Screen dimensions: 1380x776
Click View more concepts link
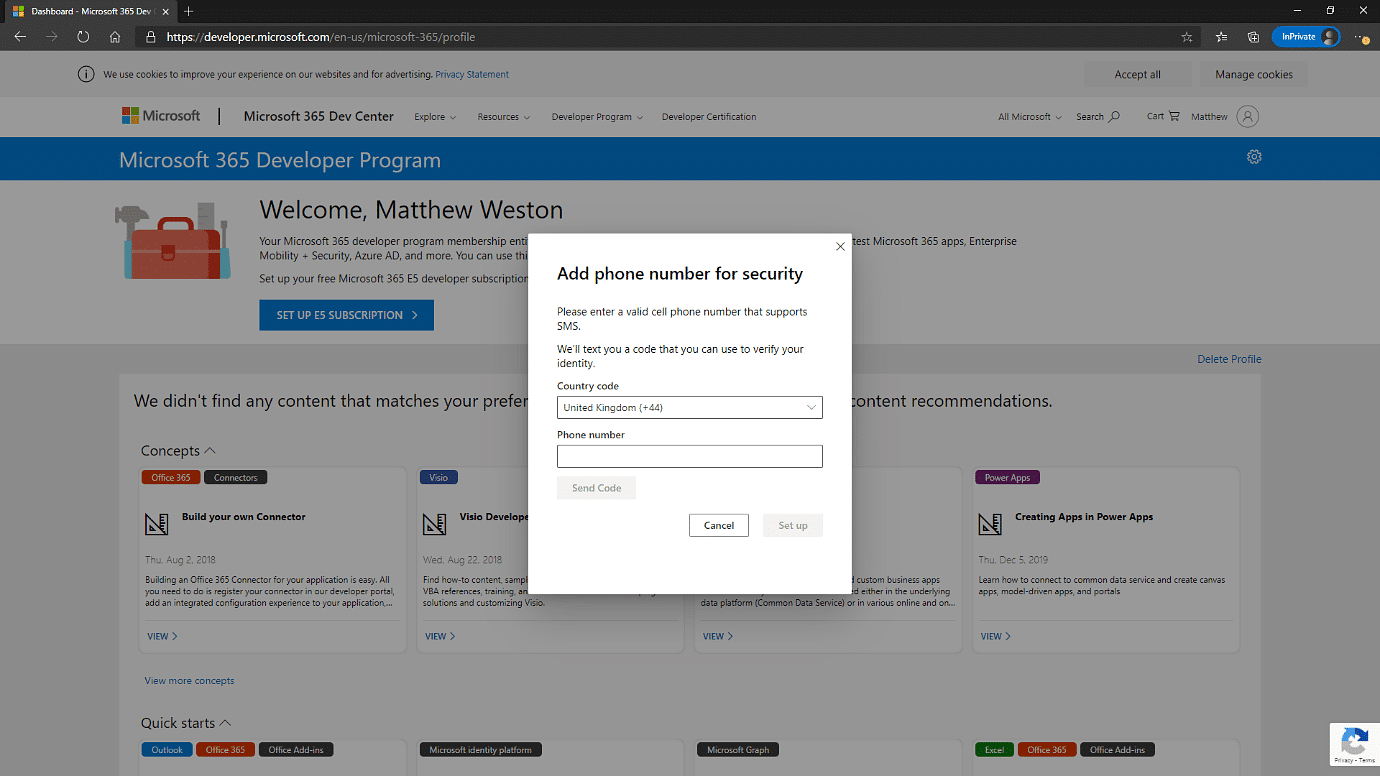point(189,681)
